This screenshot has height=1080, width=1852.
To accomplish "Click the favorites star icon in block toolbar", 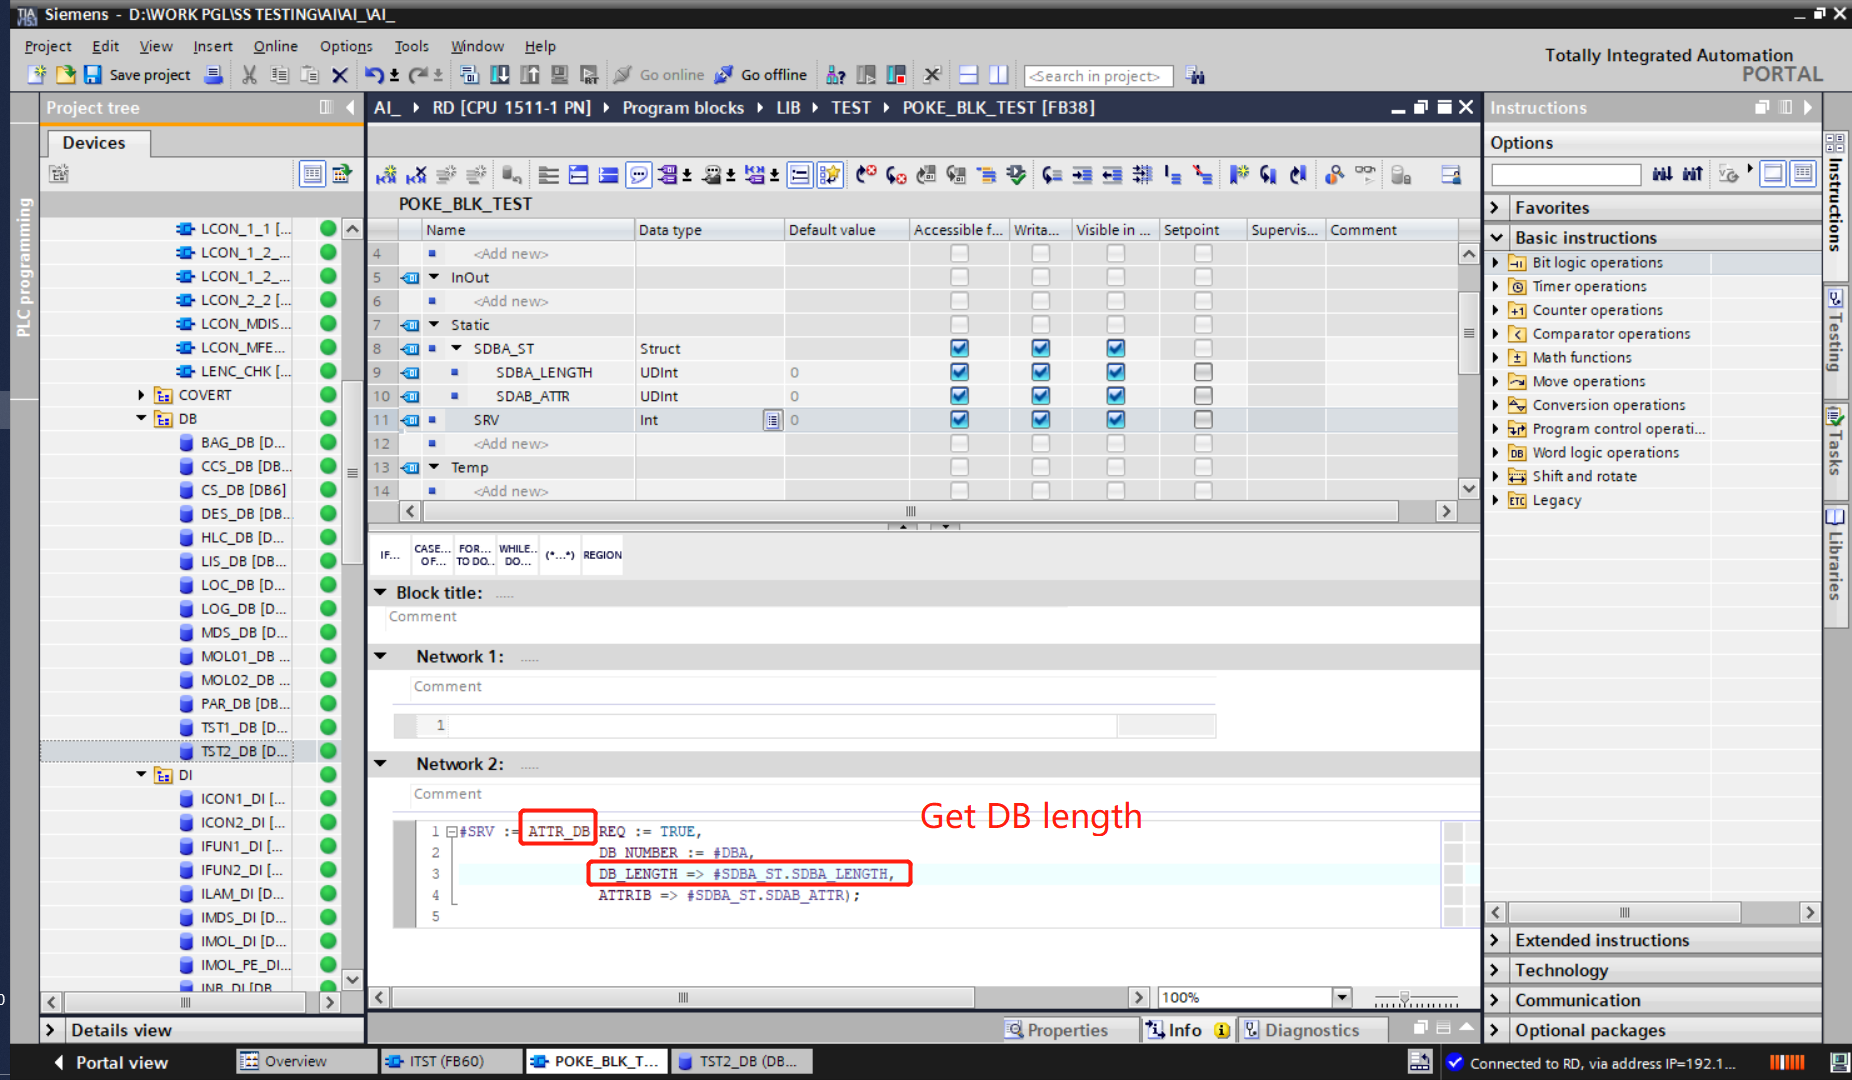I will coord(830,175).
